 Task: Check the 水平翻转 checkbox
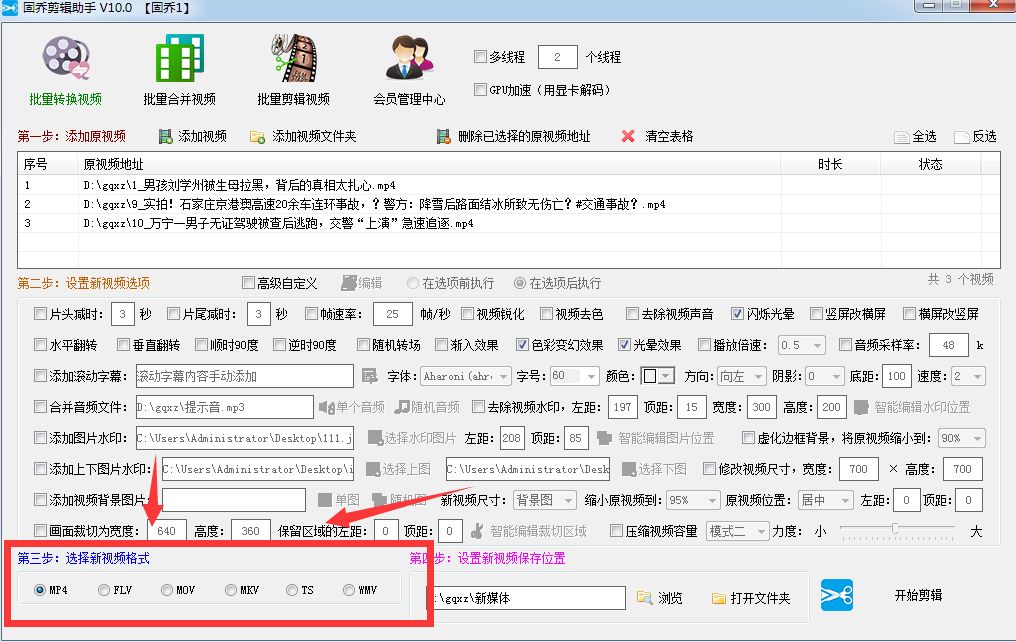point(40,345)
